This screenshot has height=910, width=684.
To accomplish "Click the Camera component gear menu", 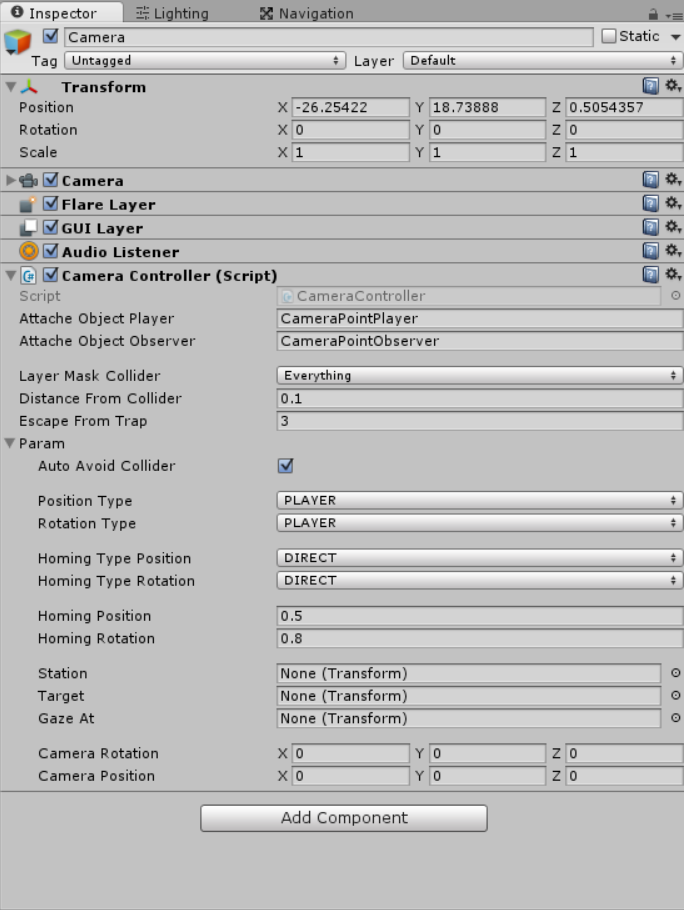I will point(673,180).
